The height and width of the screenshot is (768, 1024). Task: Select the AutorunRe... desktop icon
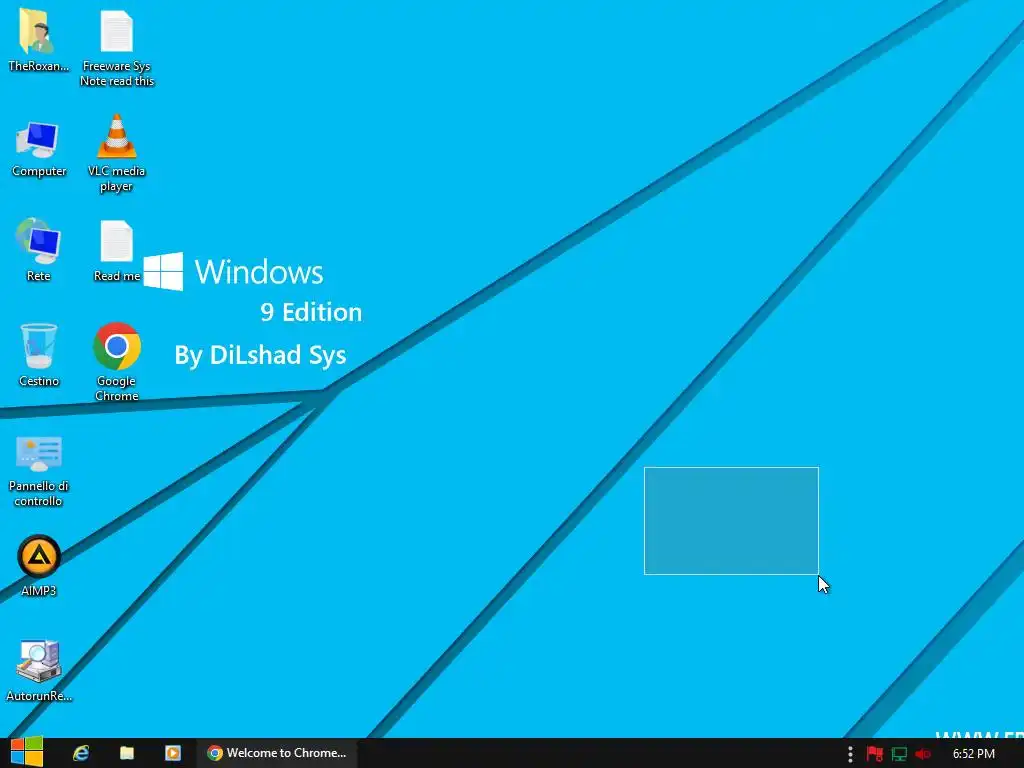[39, 670]
